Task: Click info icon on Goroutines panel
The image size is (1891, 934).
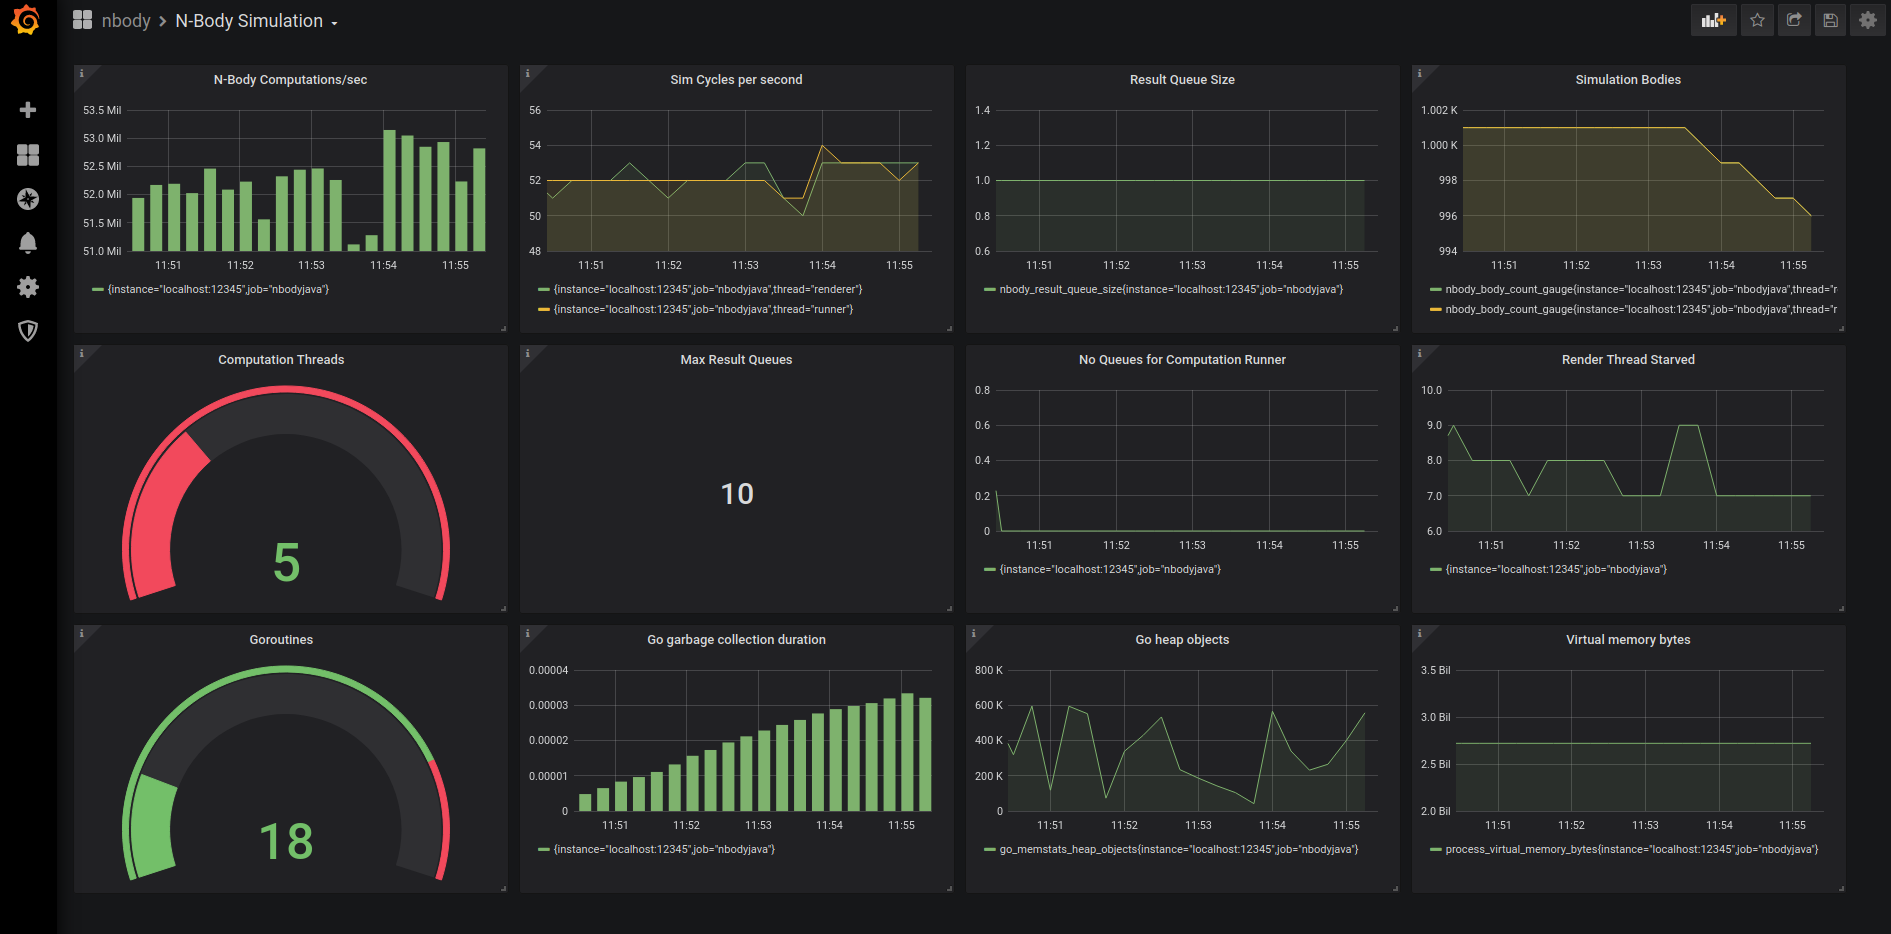Action: pyautogui.click(x=81, y=633)
